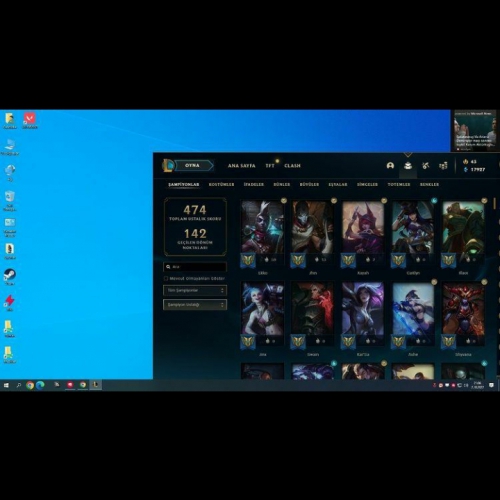Click the League of Legends logo emblem
The height and width of the screenshot is (500, 500).
(168, 165)
